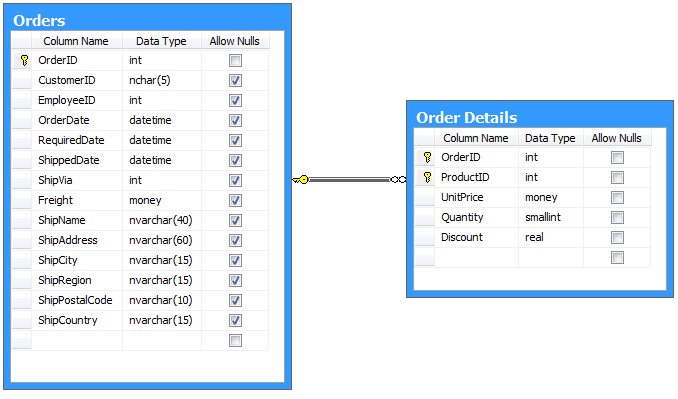Check Allow Nulls for UnitPrice
Viewport: 678px width, 399px height.
(x=617, y=198)
